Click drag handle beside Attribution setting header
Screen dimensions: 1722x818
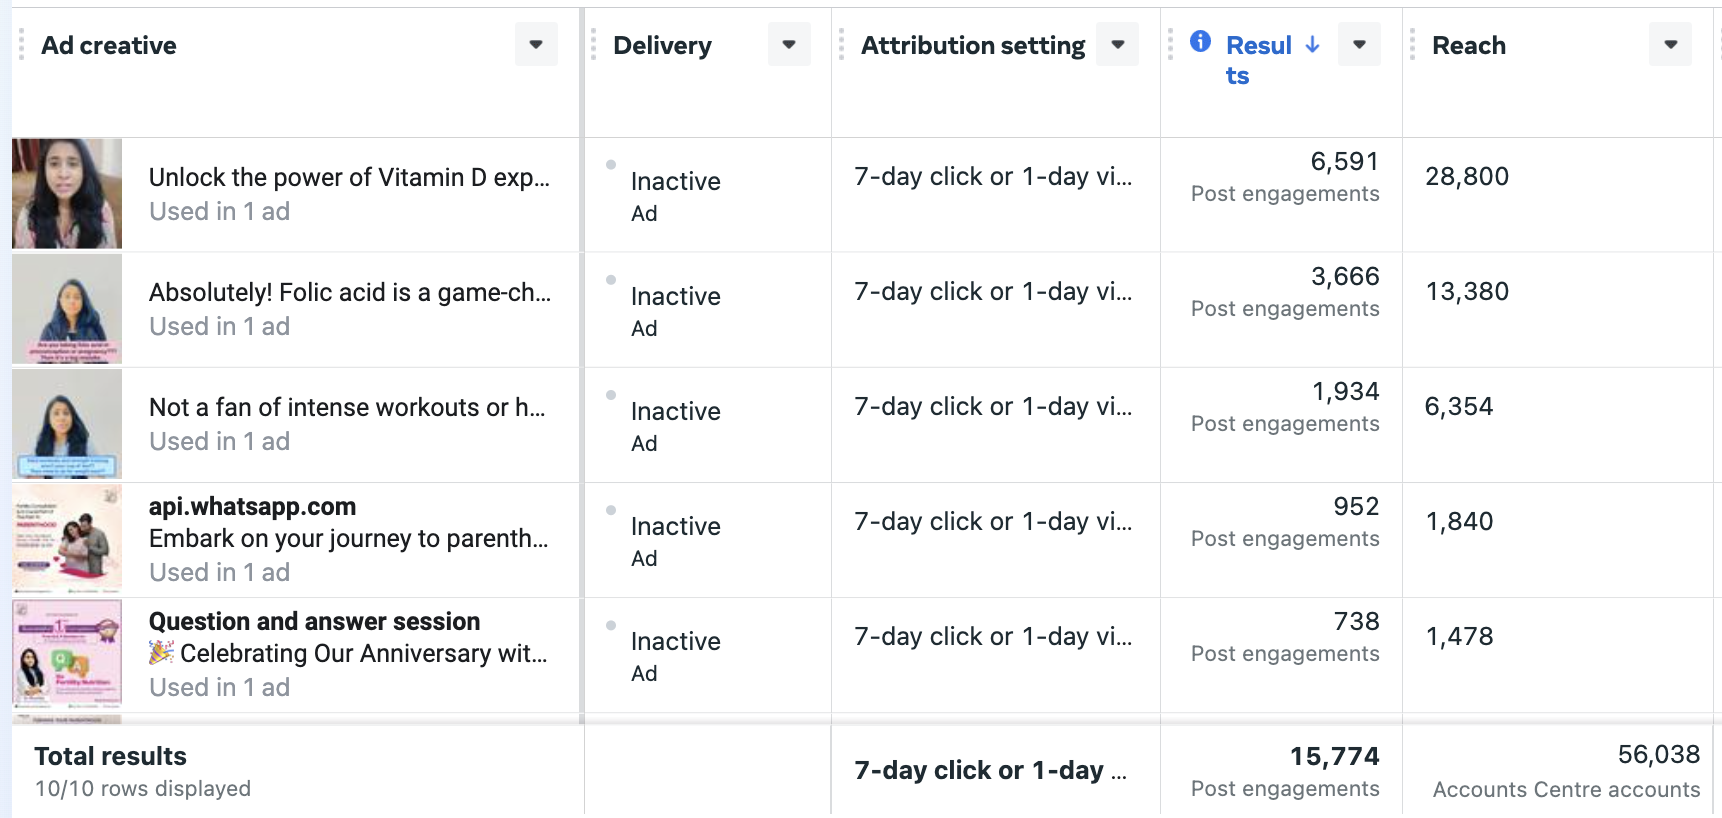coord(841,45)
